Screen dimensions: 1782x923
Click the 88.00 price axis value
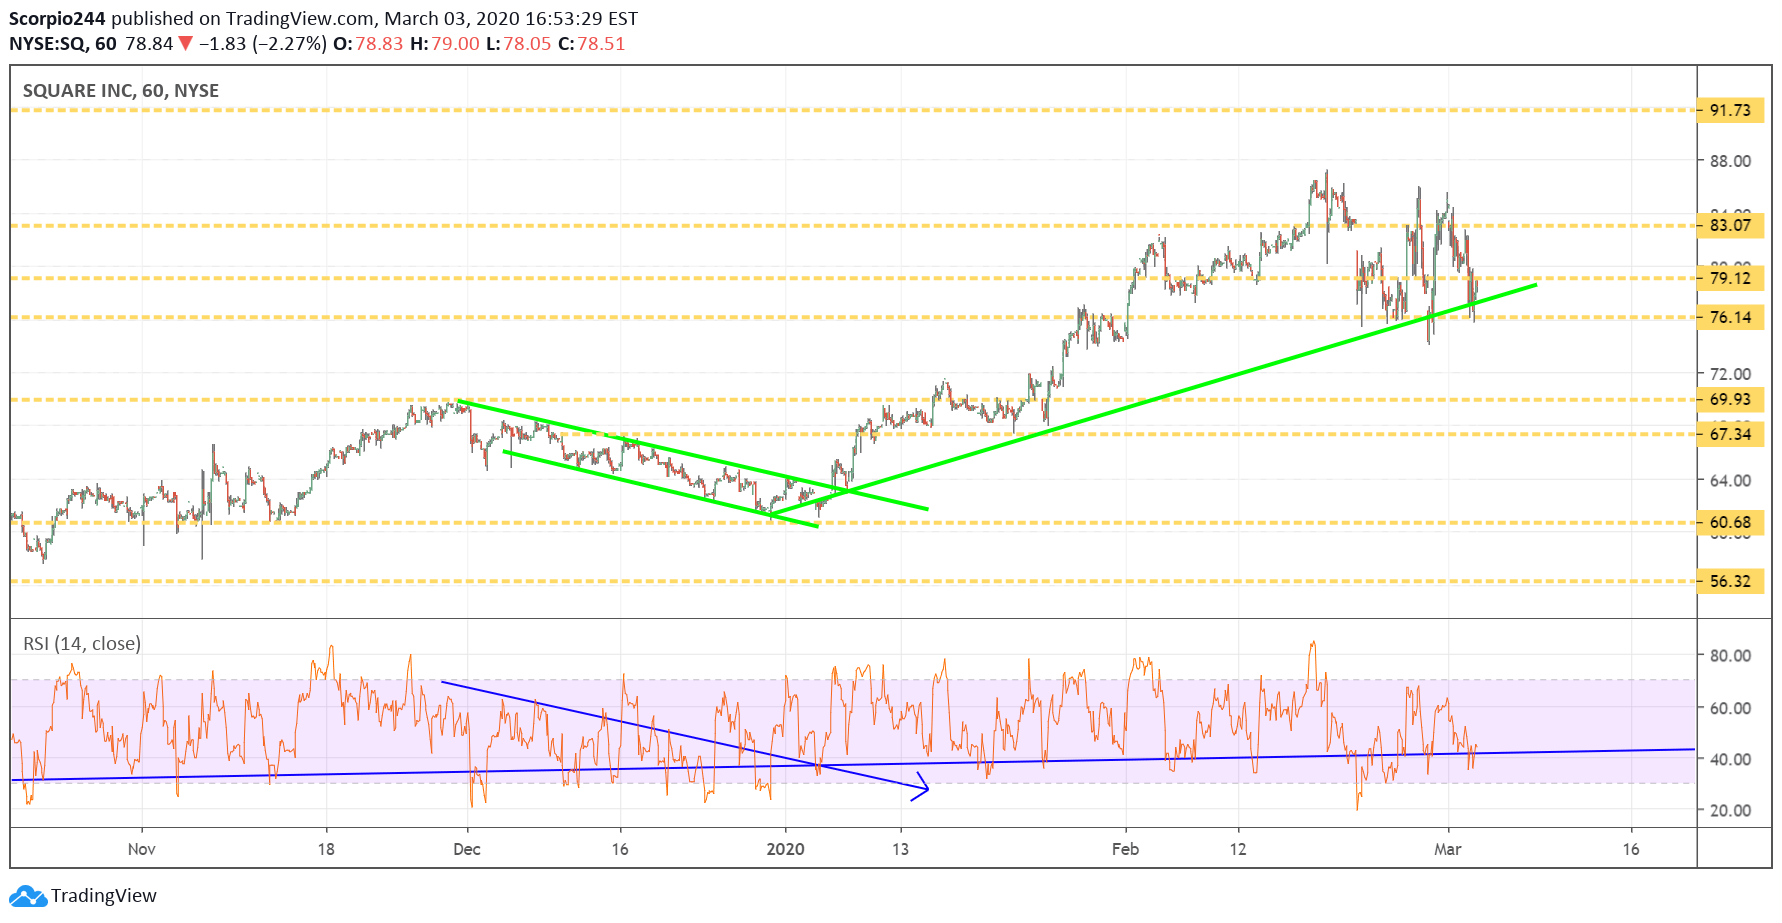[x=1730, y=161]
